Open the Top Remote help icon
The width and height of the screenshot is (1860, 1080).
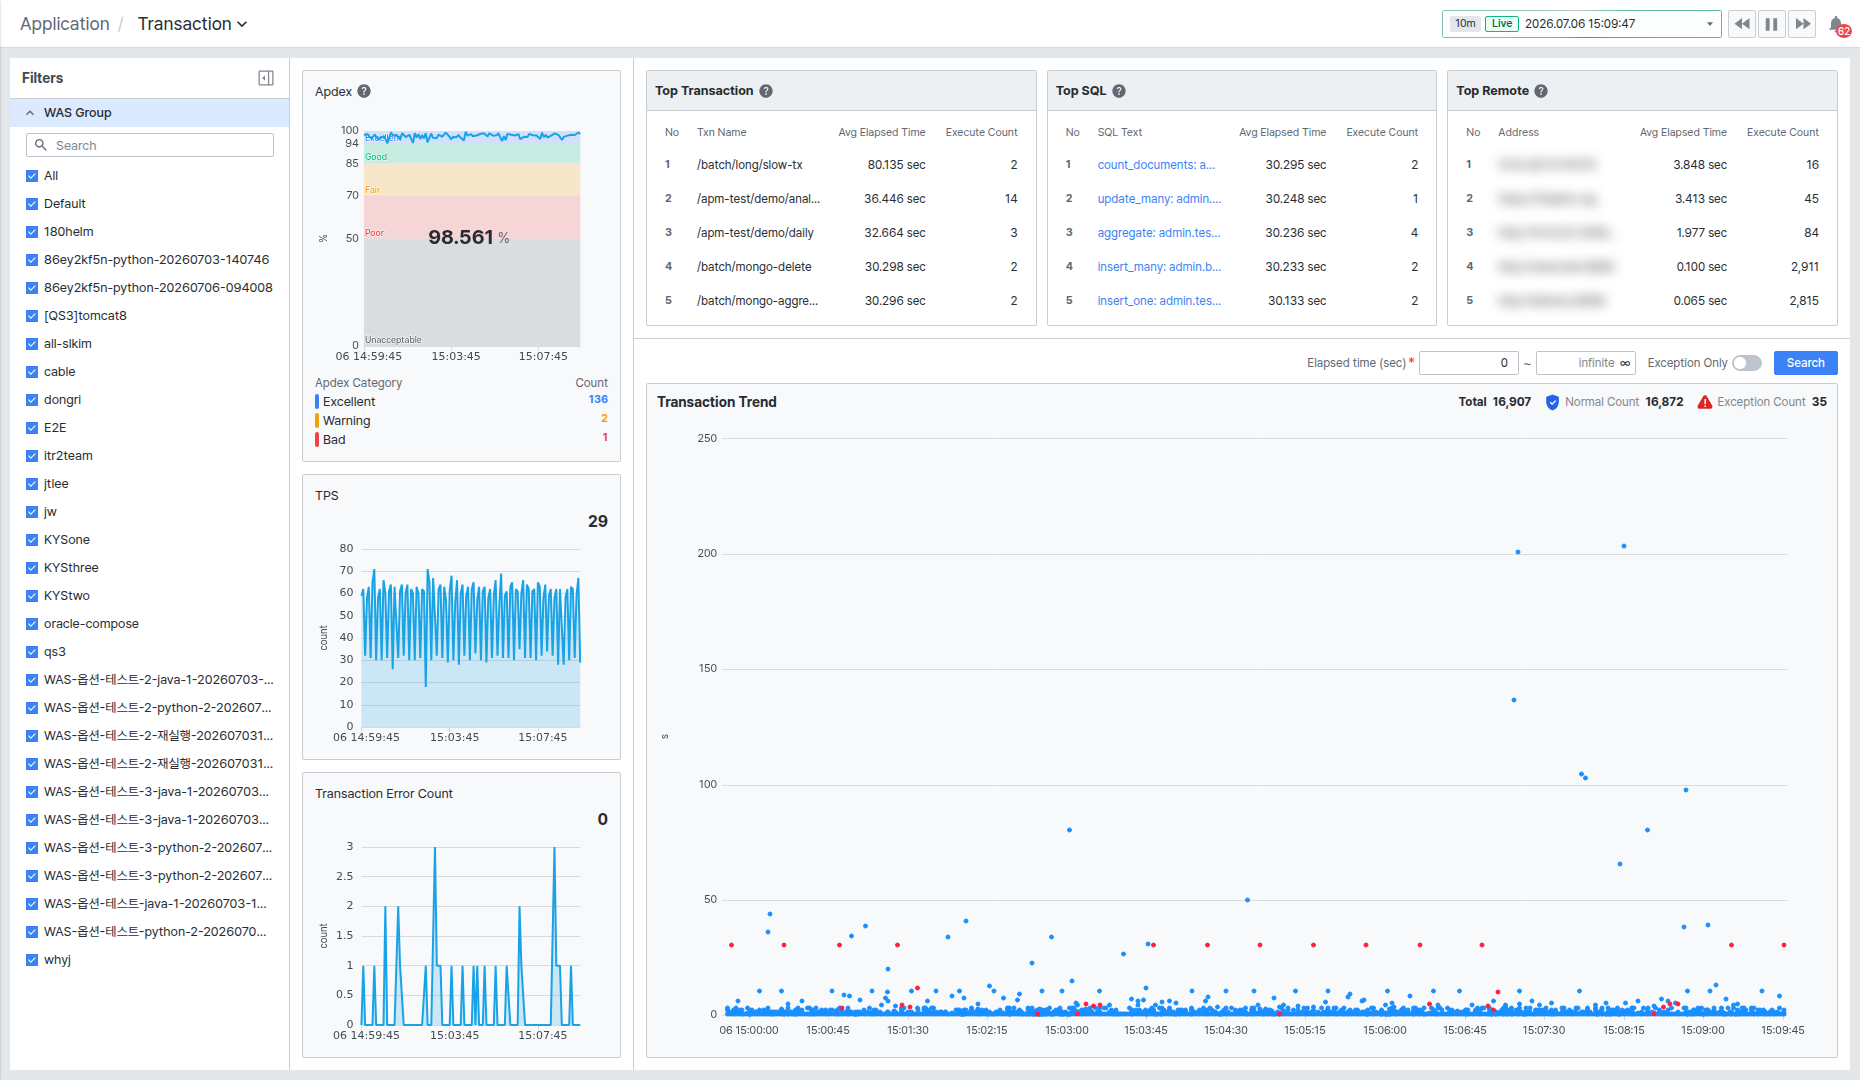(1541, 91)
